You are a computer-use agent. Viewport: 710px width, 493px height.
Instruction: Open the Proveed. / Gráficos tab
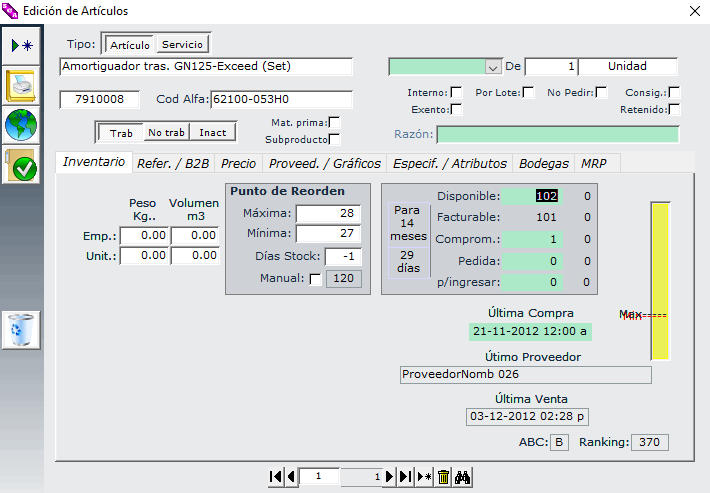point(324,163)
